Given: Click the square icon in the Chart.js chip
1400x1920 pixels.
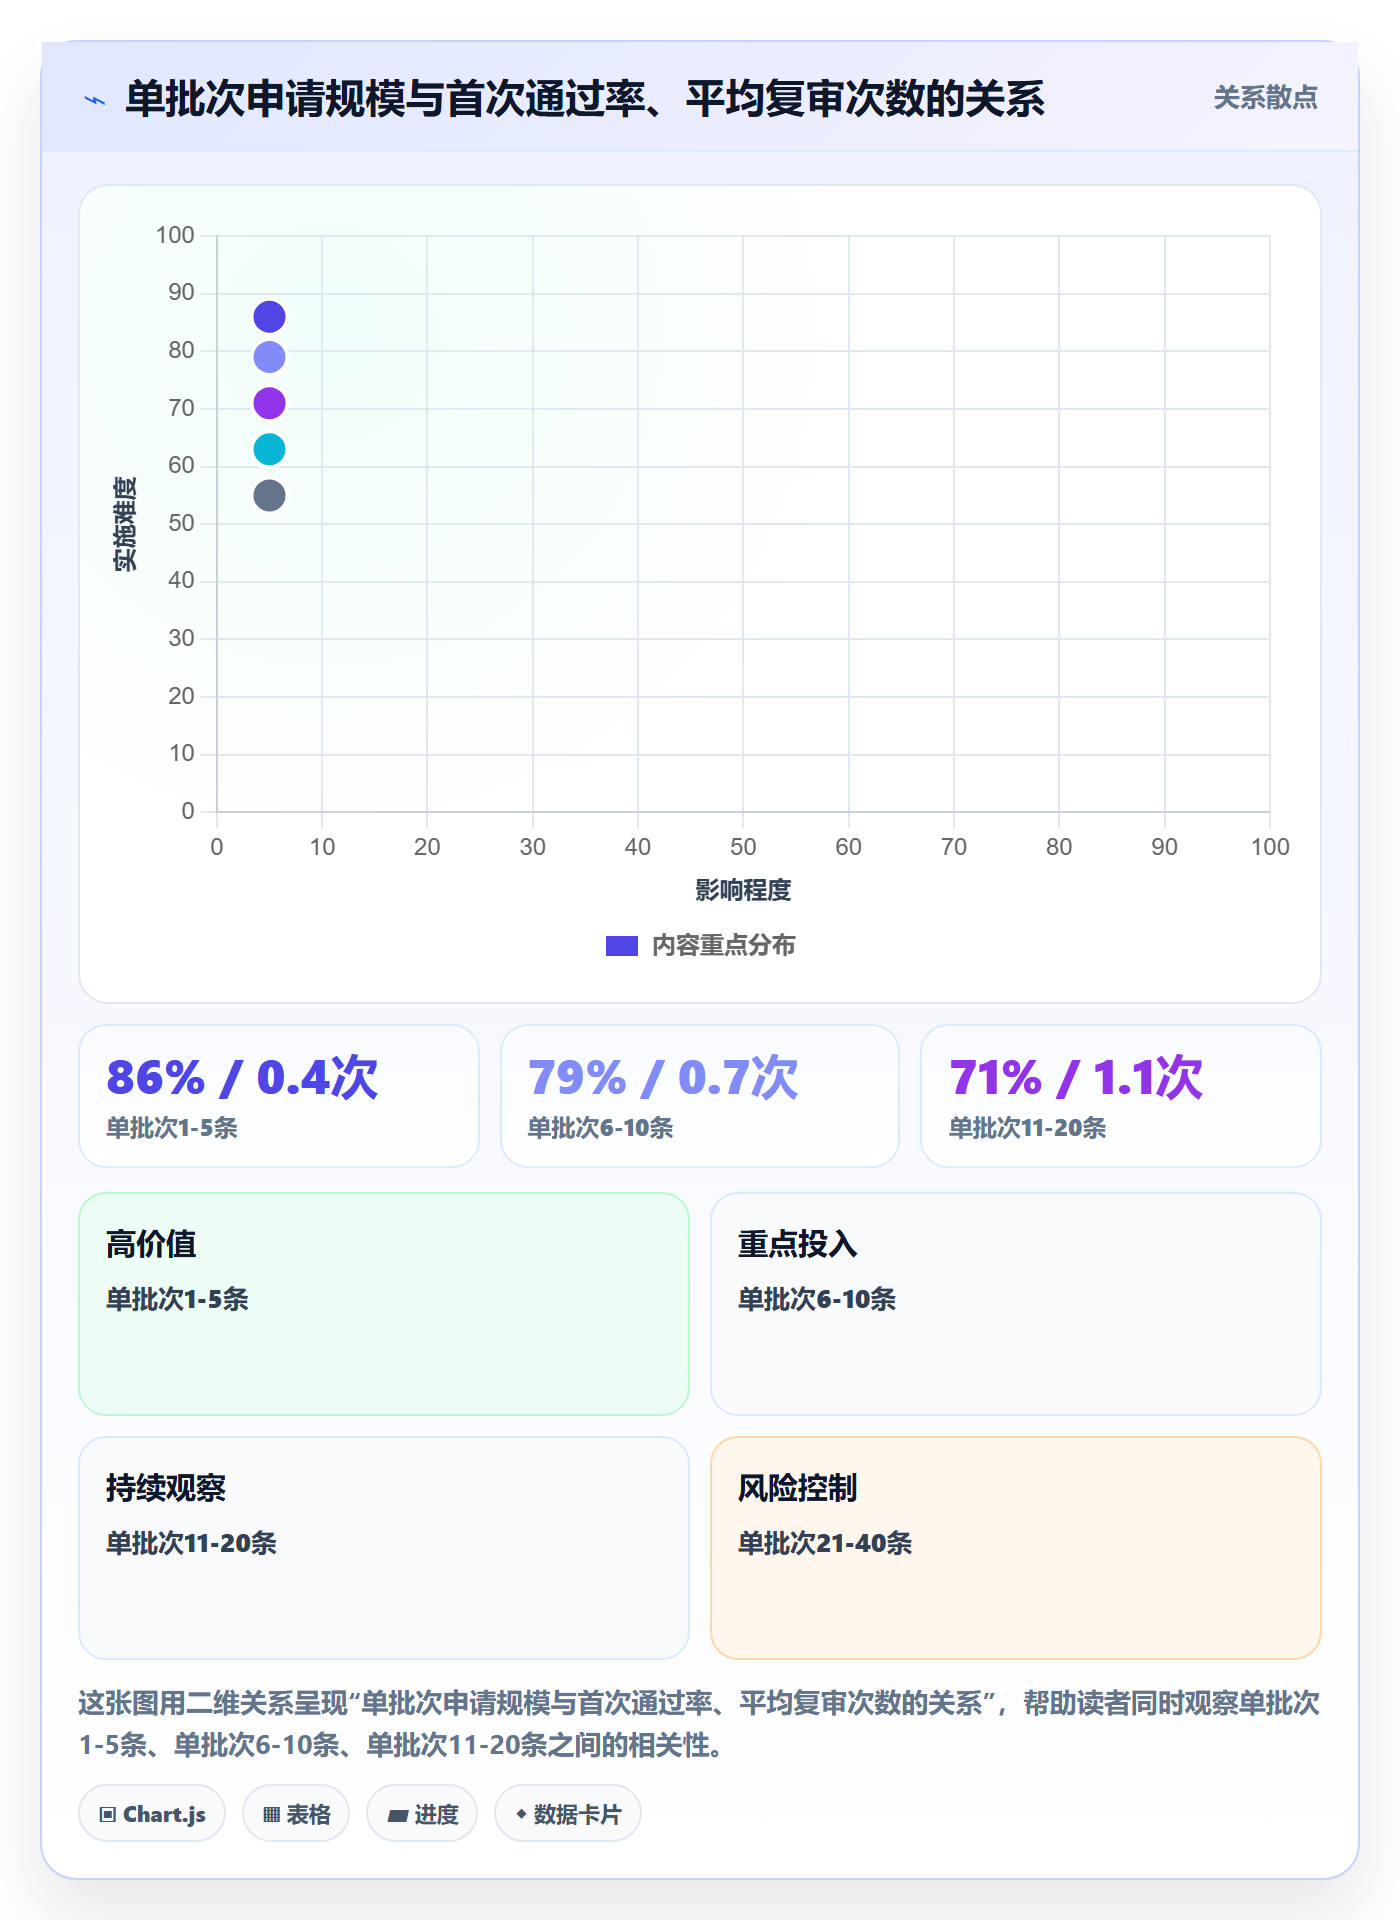Looking at the screenshot, I should (x=108, y=1815).
